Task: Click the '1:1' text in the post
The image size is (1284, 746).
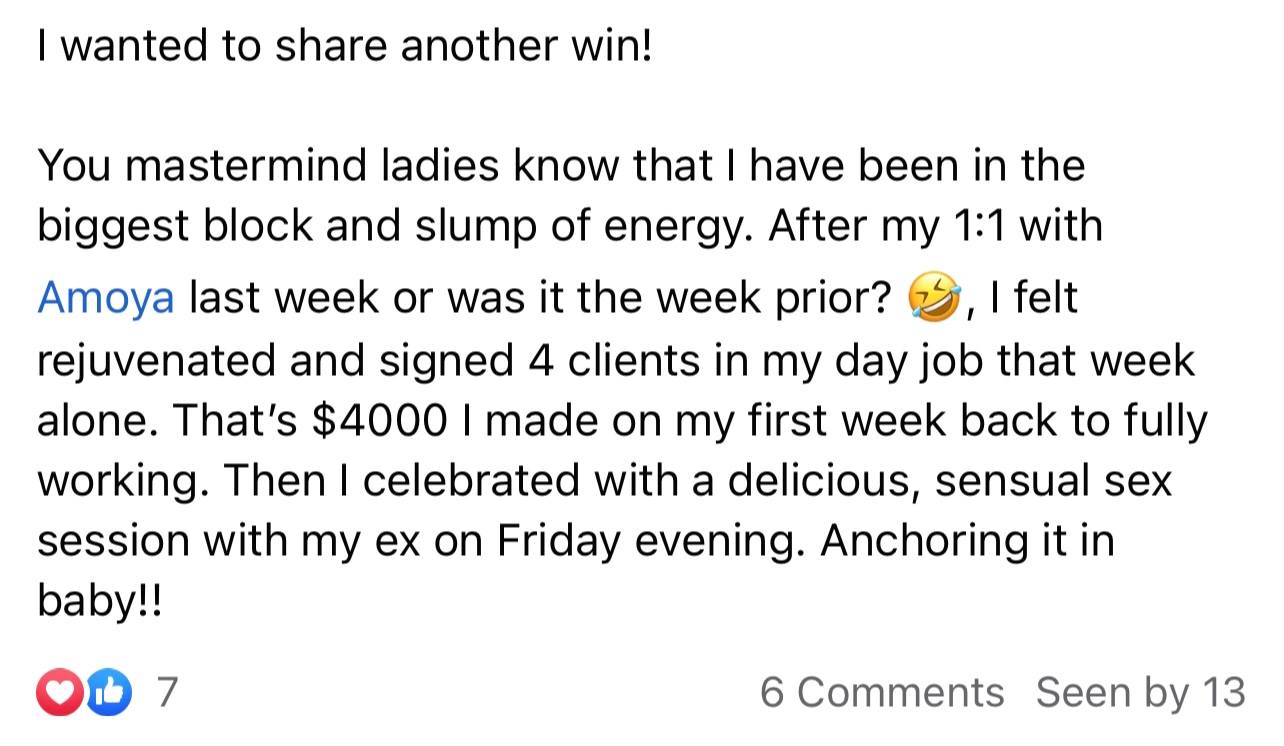Action: click(x=974, y=227)
